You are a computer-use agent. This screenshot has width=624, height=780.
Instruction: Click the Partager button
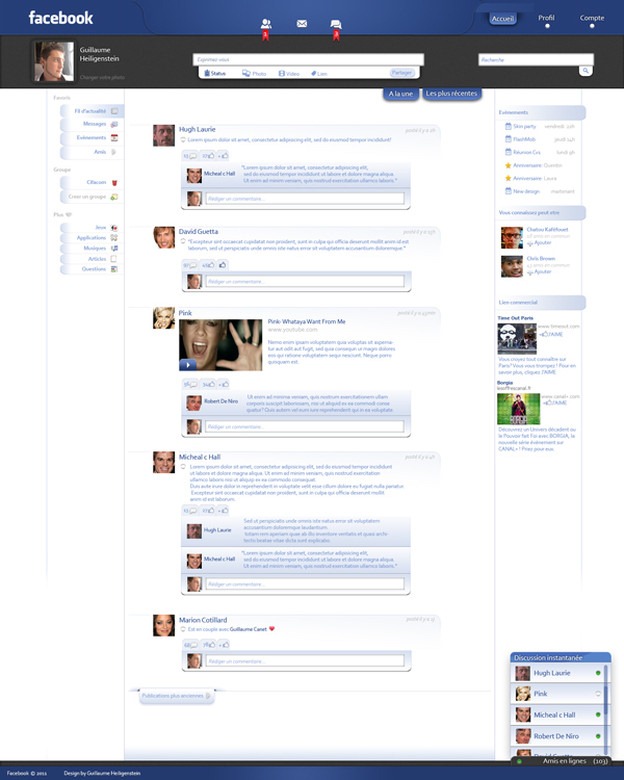click(x=402, y=73)
